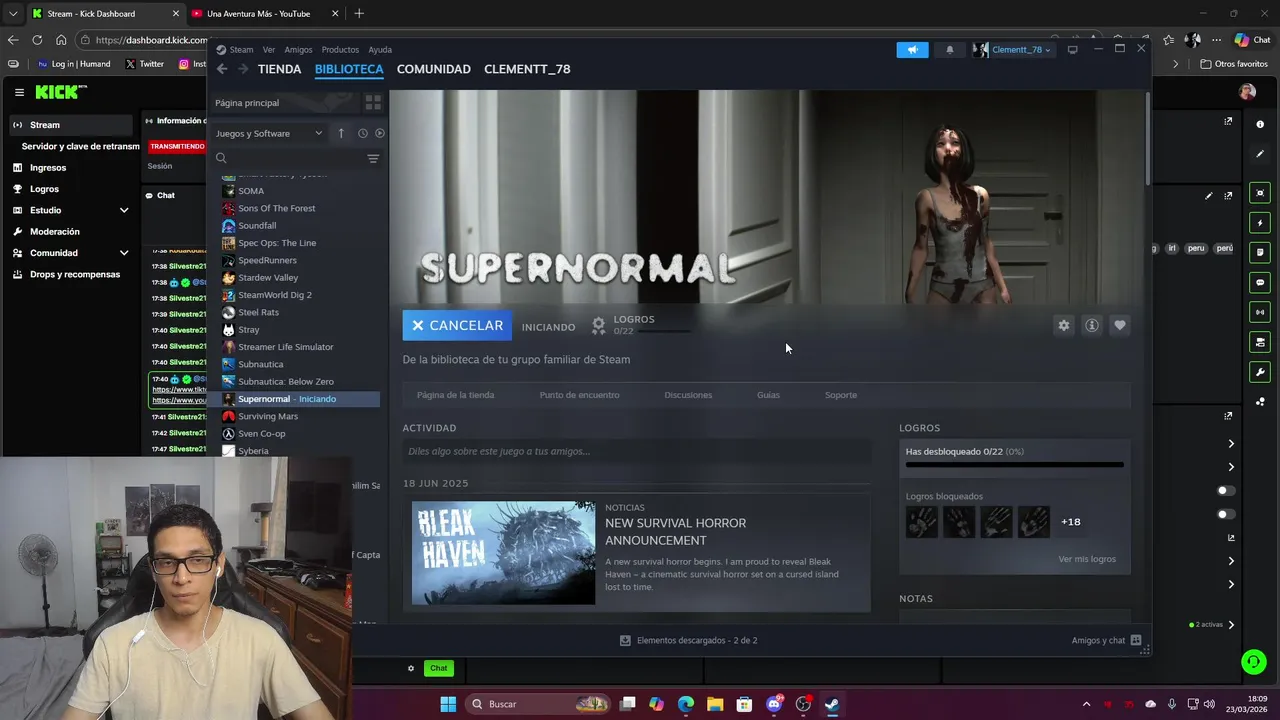Enter Steam Big Picture mode icon

click(x=1072, y=49)
